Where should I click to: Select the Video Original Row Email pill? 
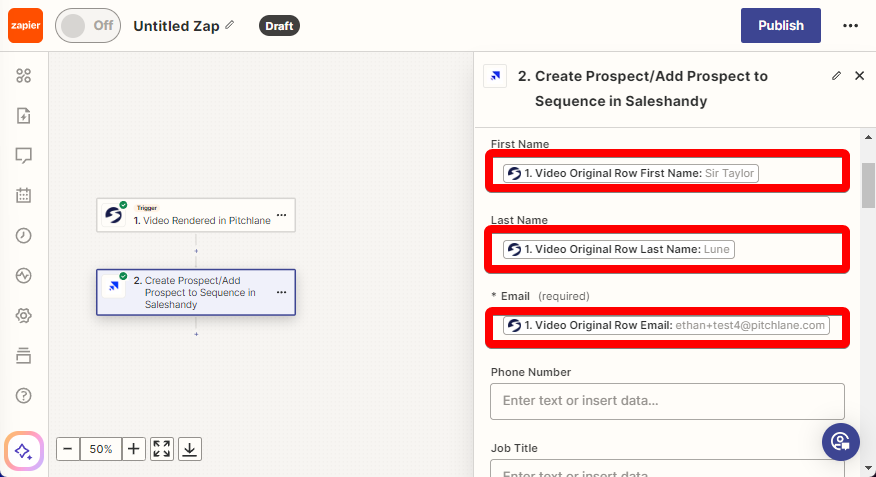[x=666, y=325]
